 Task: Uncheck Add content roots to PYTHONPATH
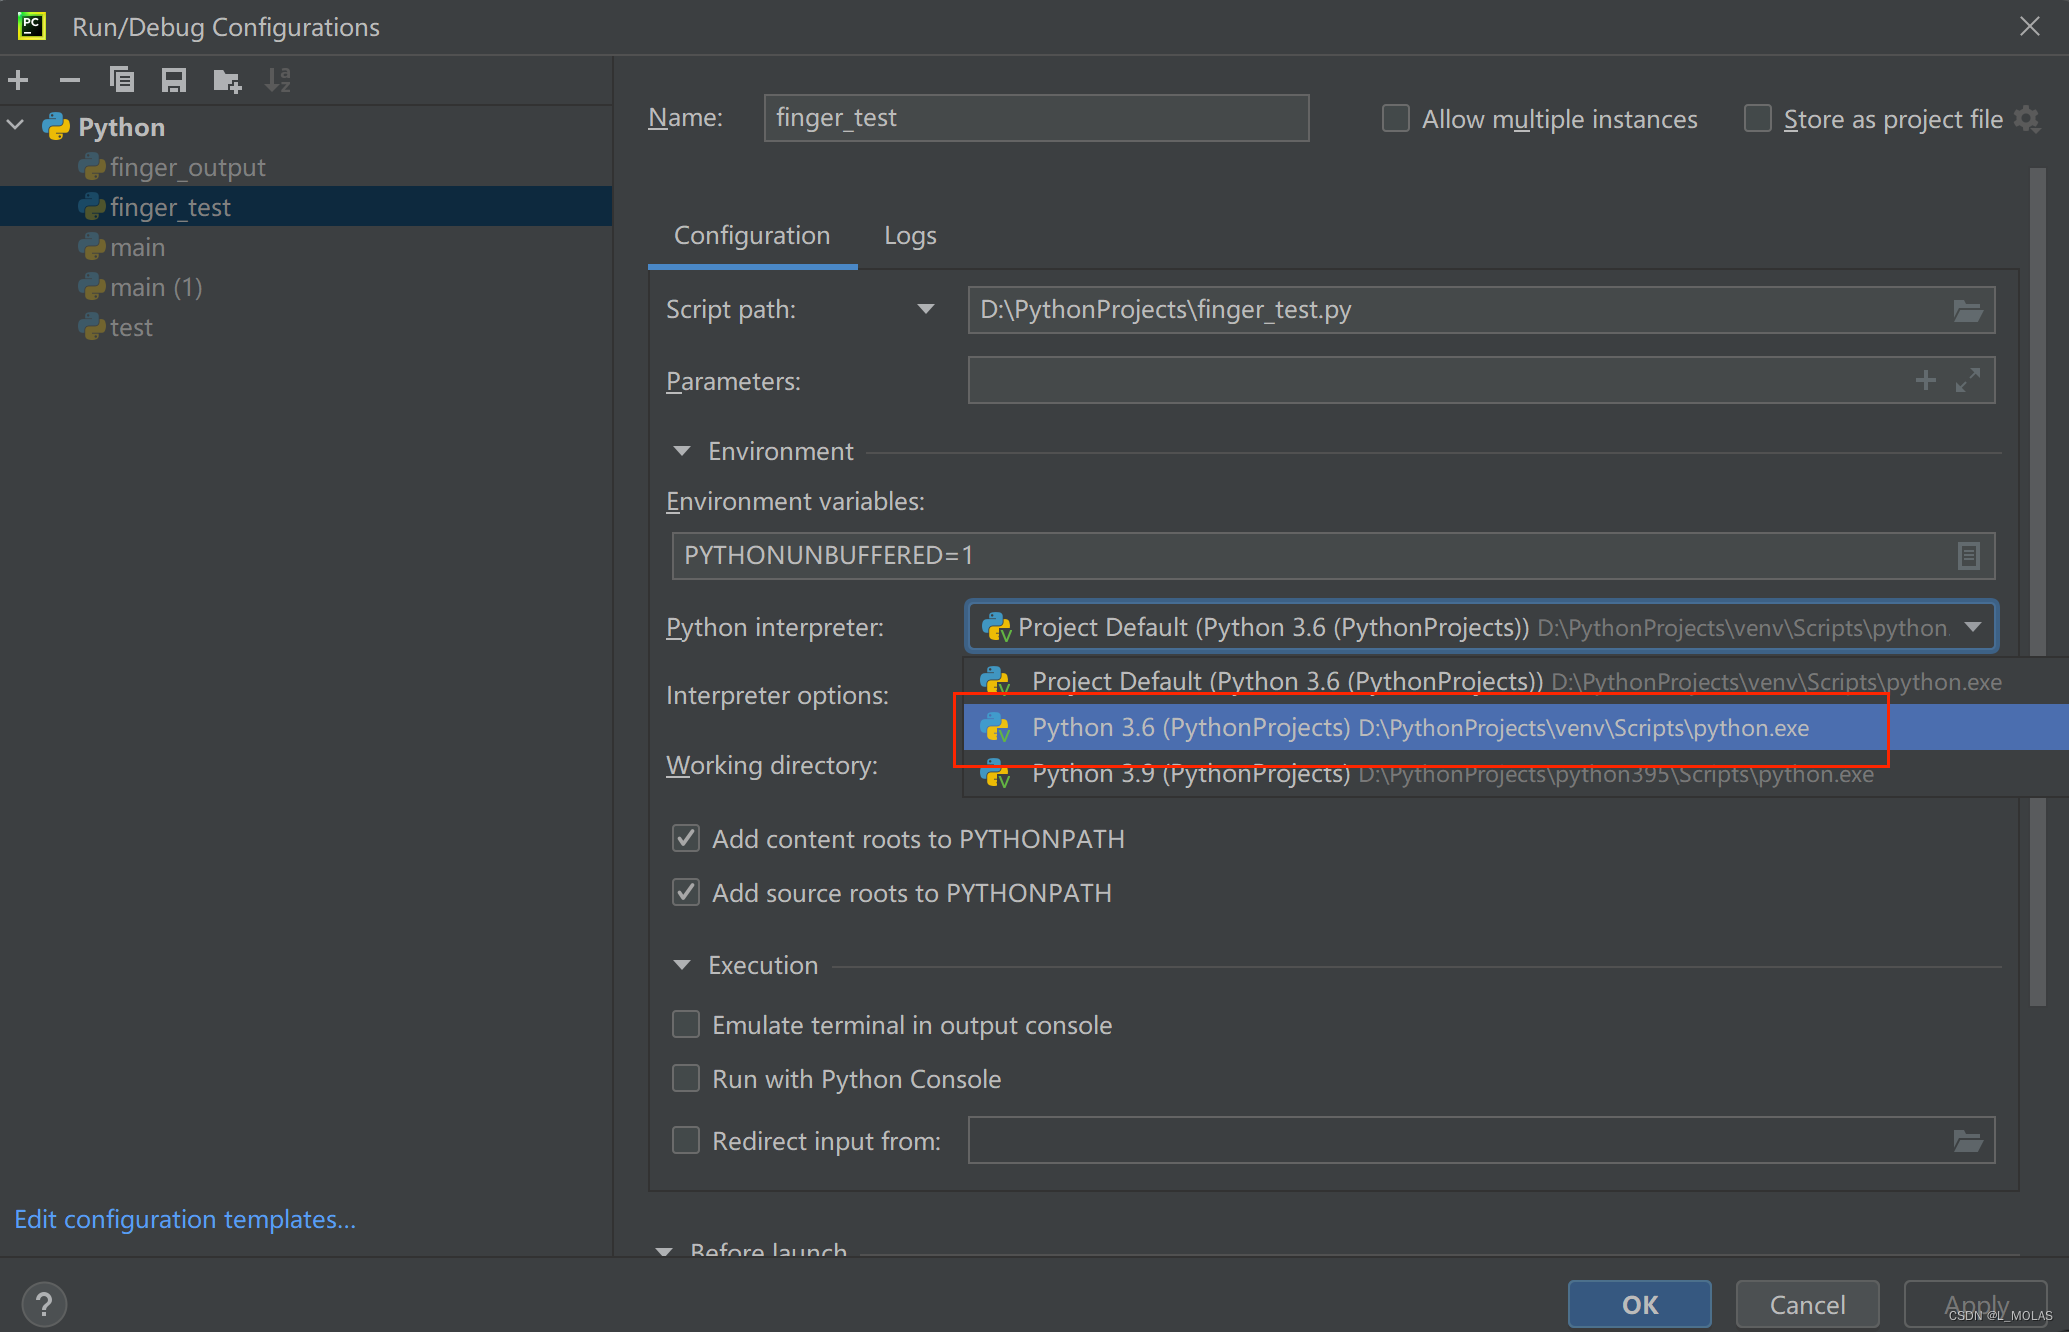[686, 839]
